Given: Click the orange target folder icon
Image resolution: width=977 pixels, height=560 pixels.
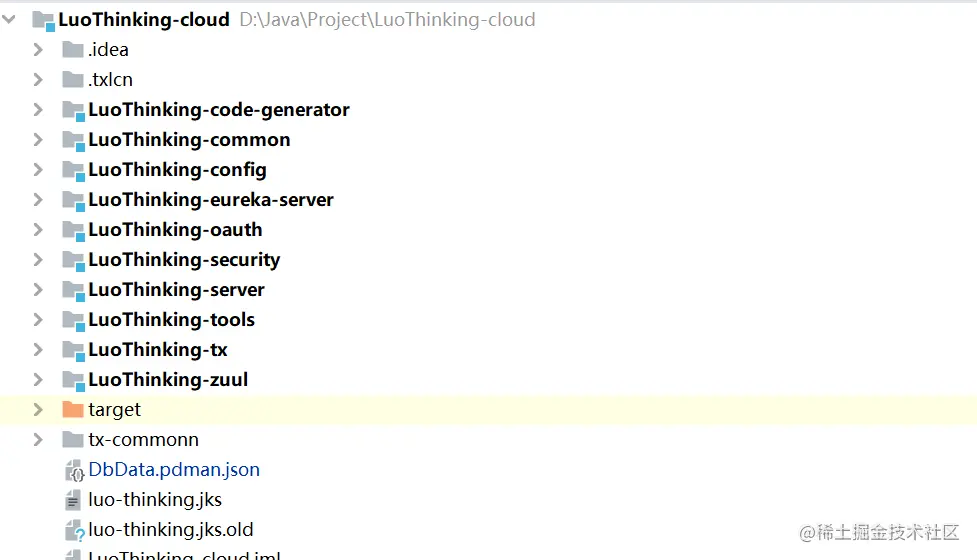Looking at the screenshot, I should 72,409.
